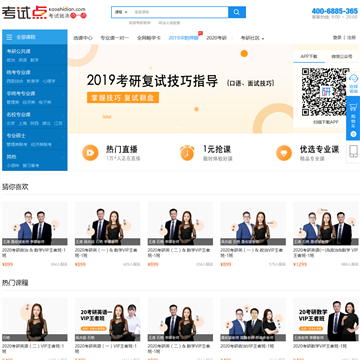Click the 注册 register link
Image resolution: width=360 pixels, height=360 pixels.
351,38
